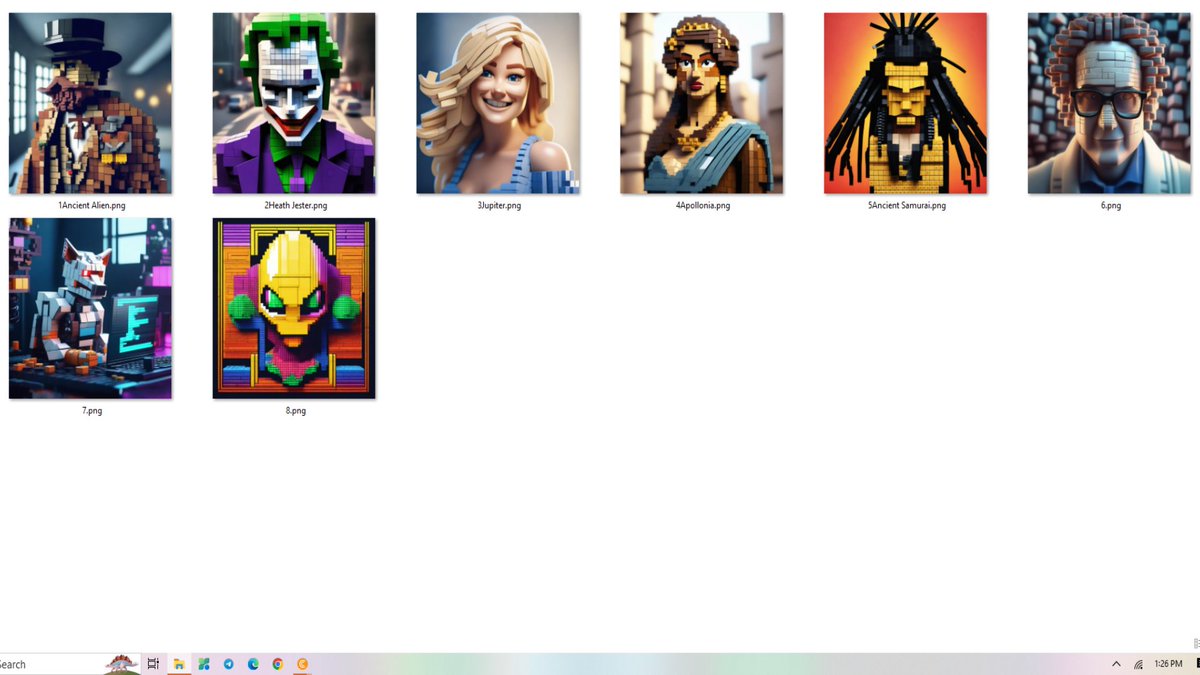Open the green pinwheel app in taskbar
This screenshot has height=675, width=1200.
coord(204,664)
